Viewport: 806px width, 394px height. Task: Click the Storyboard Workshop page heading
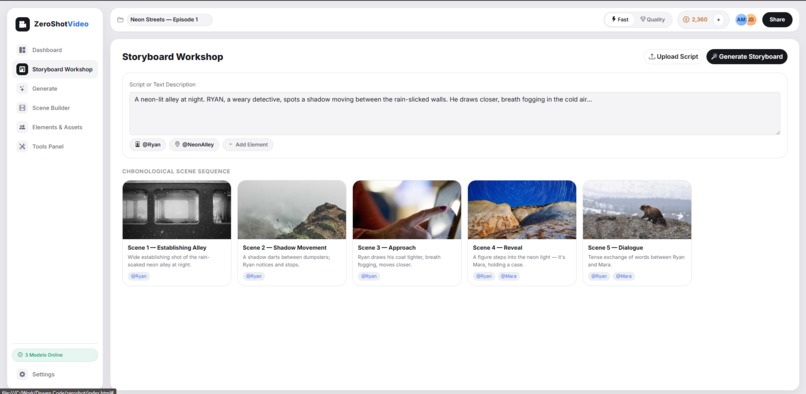(173, 57)
